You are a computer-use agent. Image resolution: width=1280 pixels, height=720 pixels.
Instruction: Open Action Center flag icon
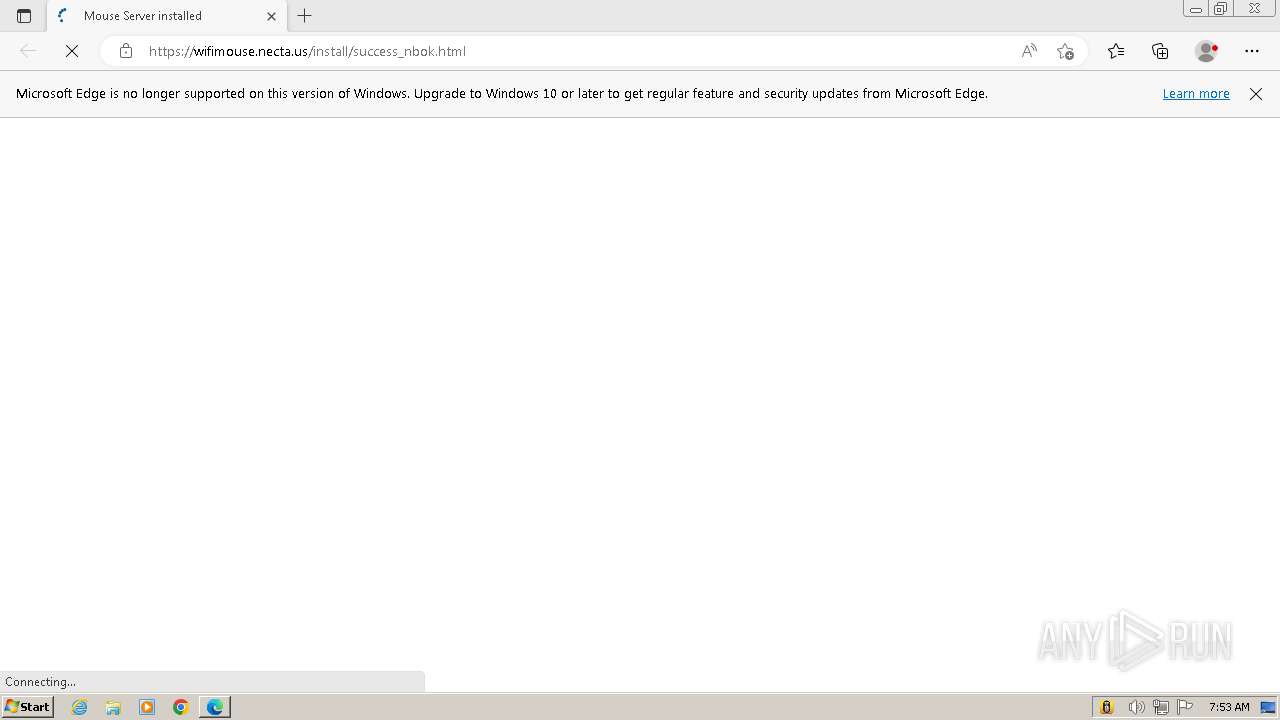[x=1185, y=707]
